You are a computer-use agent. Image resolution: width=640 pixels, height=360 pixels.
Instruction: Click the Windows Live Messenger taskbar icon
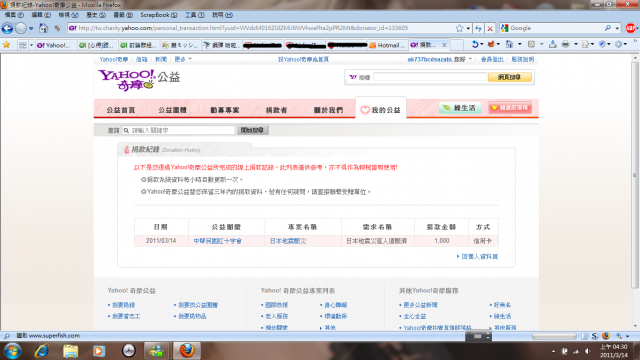tap(156, 351)
